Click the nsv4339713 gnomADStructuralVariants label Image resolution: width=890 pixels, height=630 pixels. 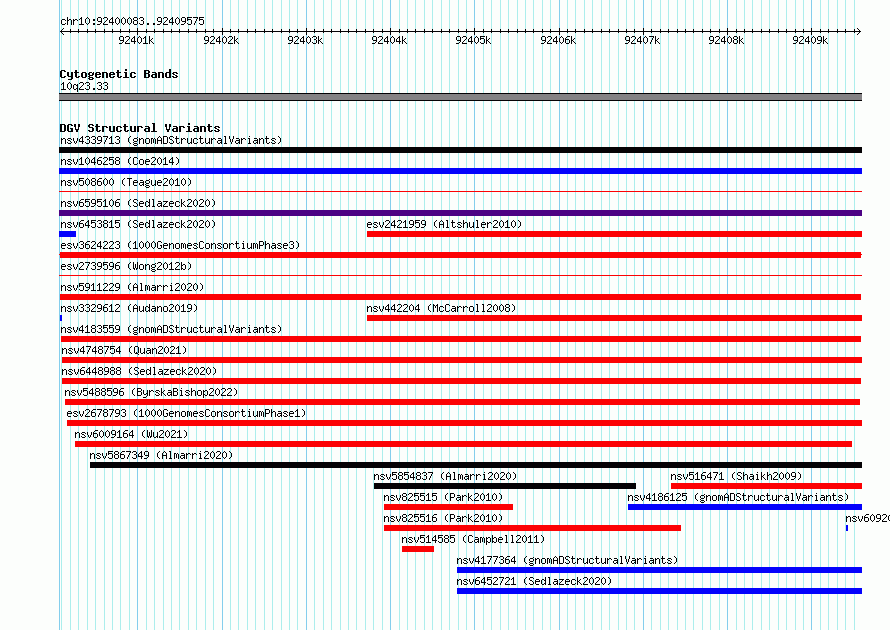(x=171, y=140)
